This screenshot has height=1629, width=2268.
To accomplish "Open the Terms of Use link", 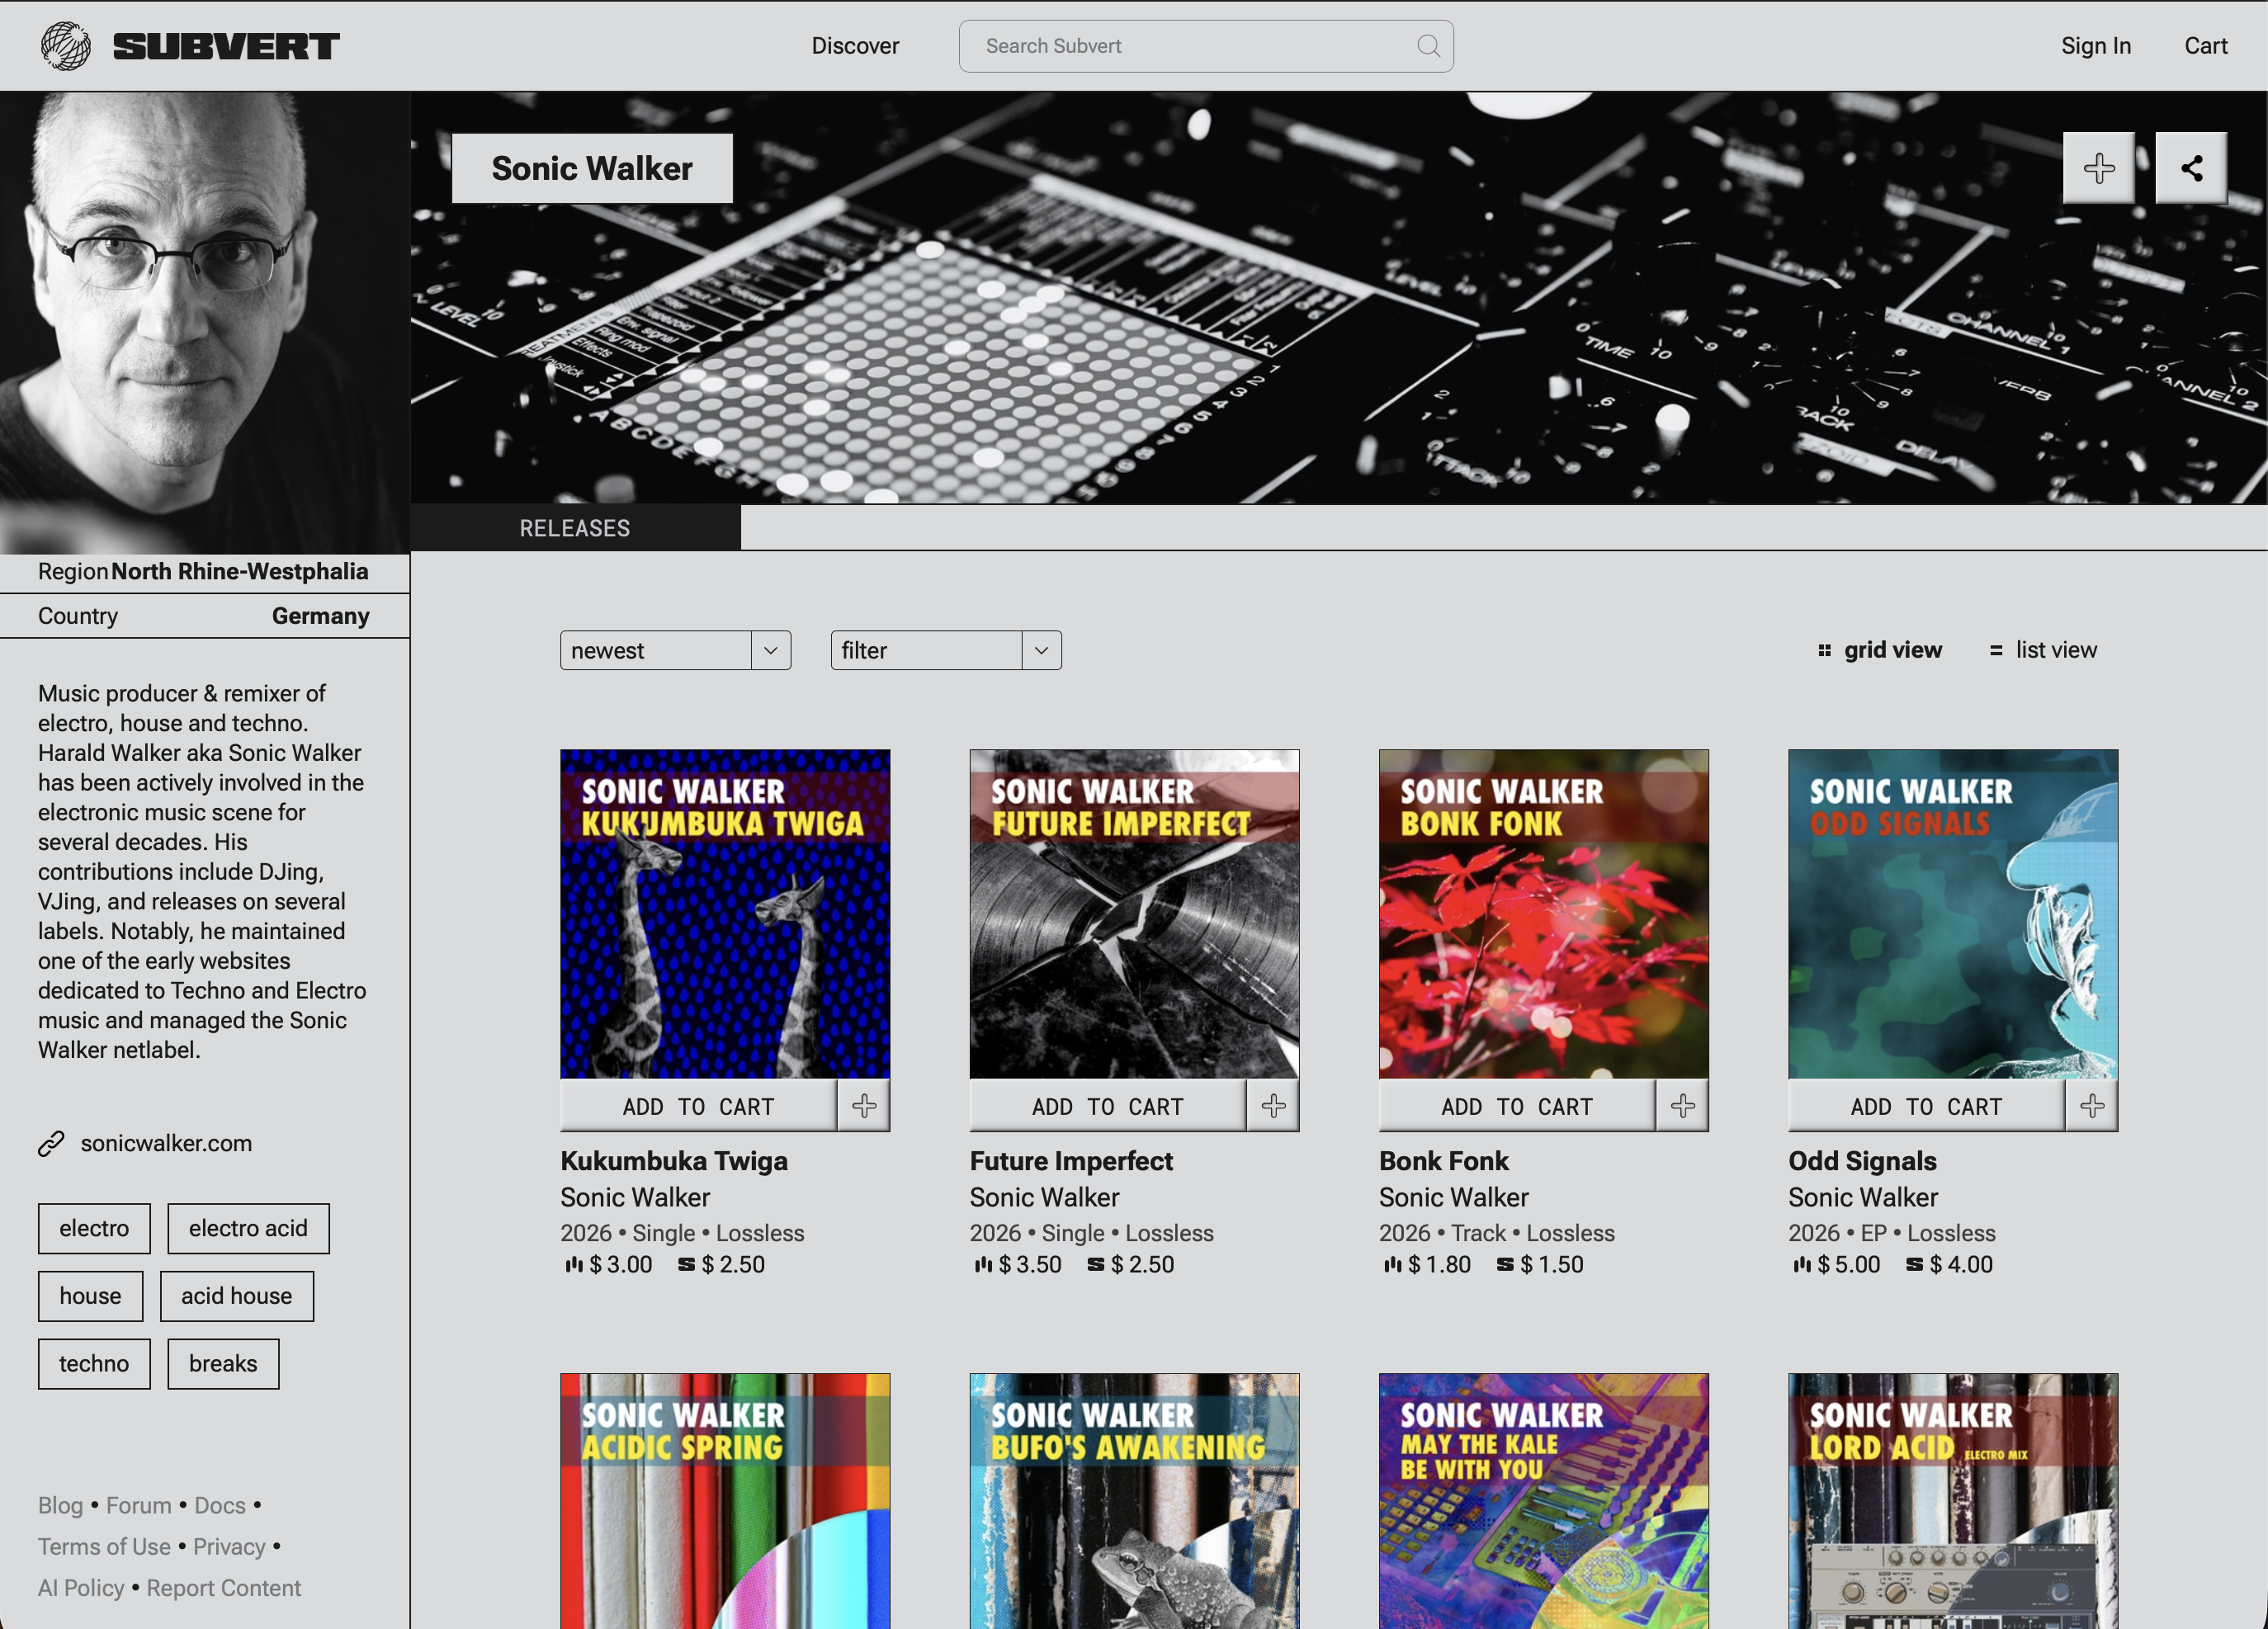I will (x=104, y=1547).
